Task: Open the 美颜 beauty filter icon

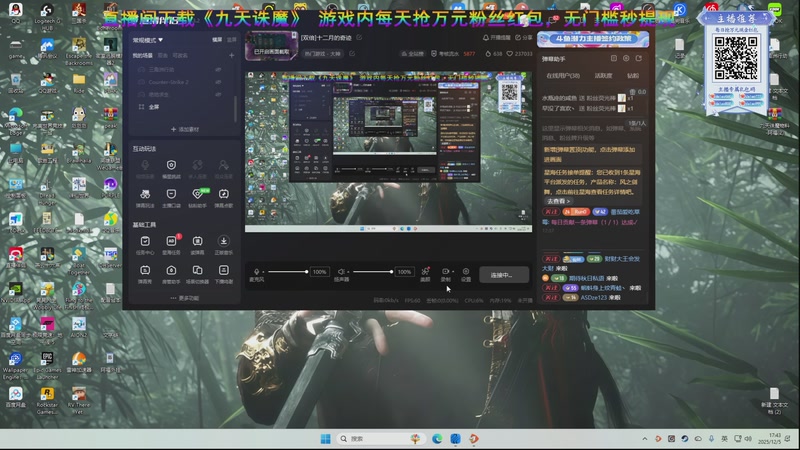Action: (x=425, y=274)
